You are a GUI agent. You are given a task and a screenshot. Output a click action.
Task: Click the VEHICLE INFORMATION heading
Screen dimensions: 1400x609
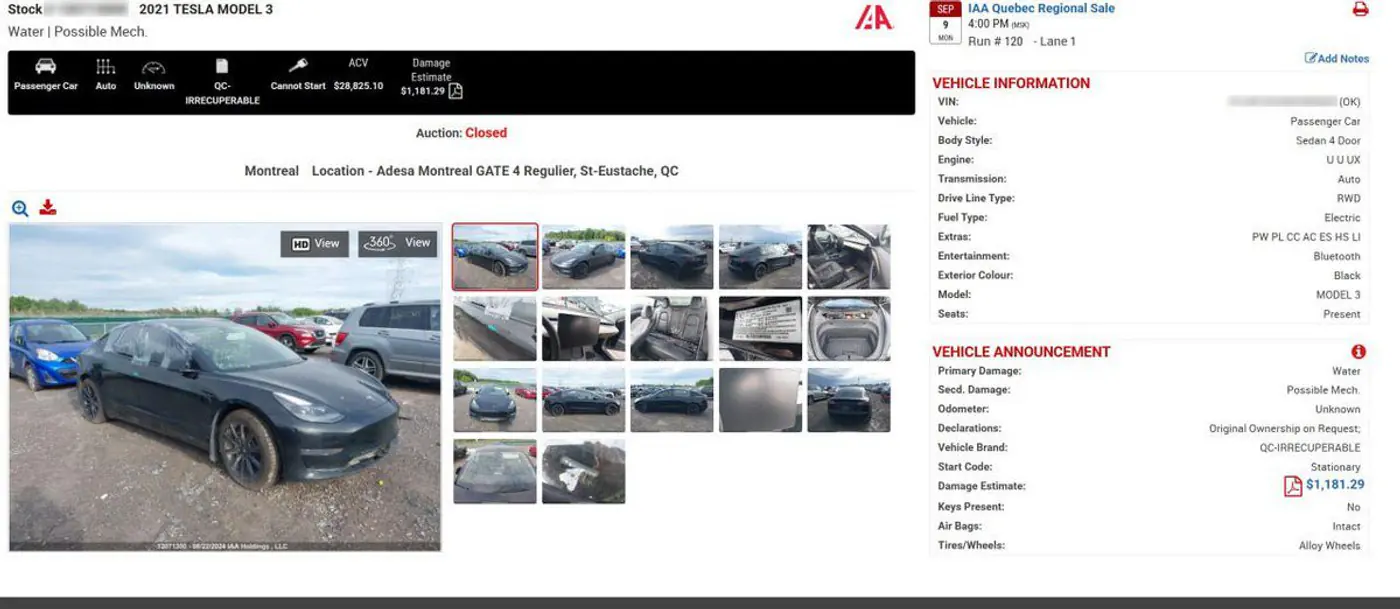point(1011,83)
